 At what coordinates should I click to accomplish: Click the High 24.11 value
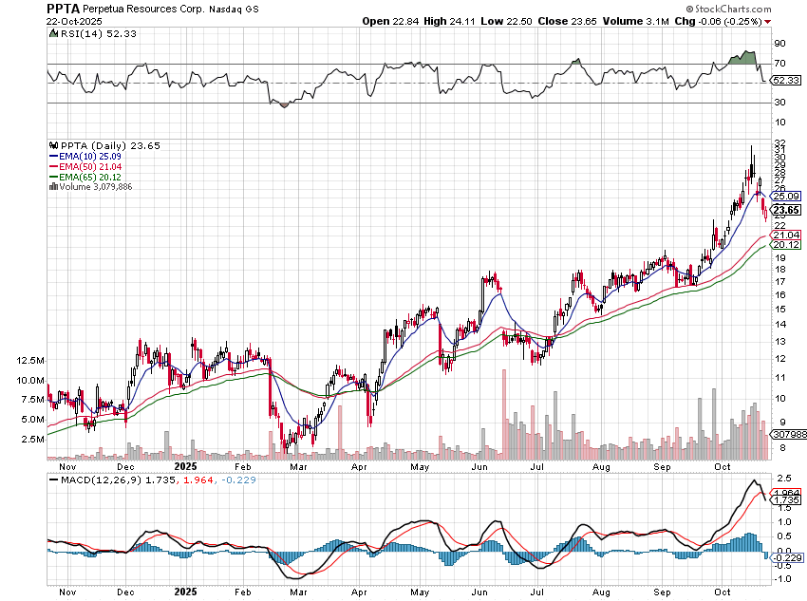click(x=450, y=22)
